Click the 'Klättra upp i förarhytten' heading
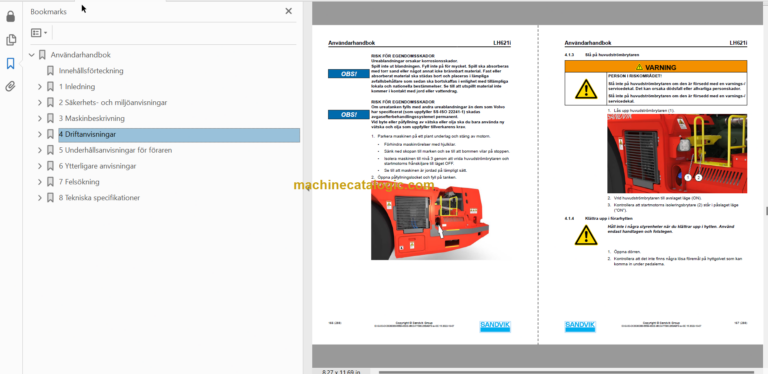The image size is (768, 374). click(x=609, y=218)
